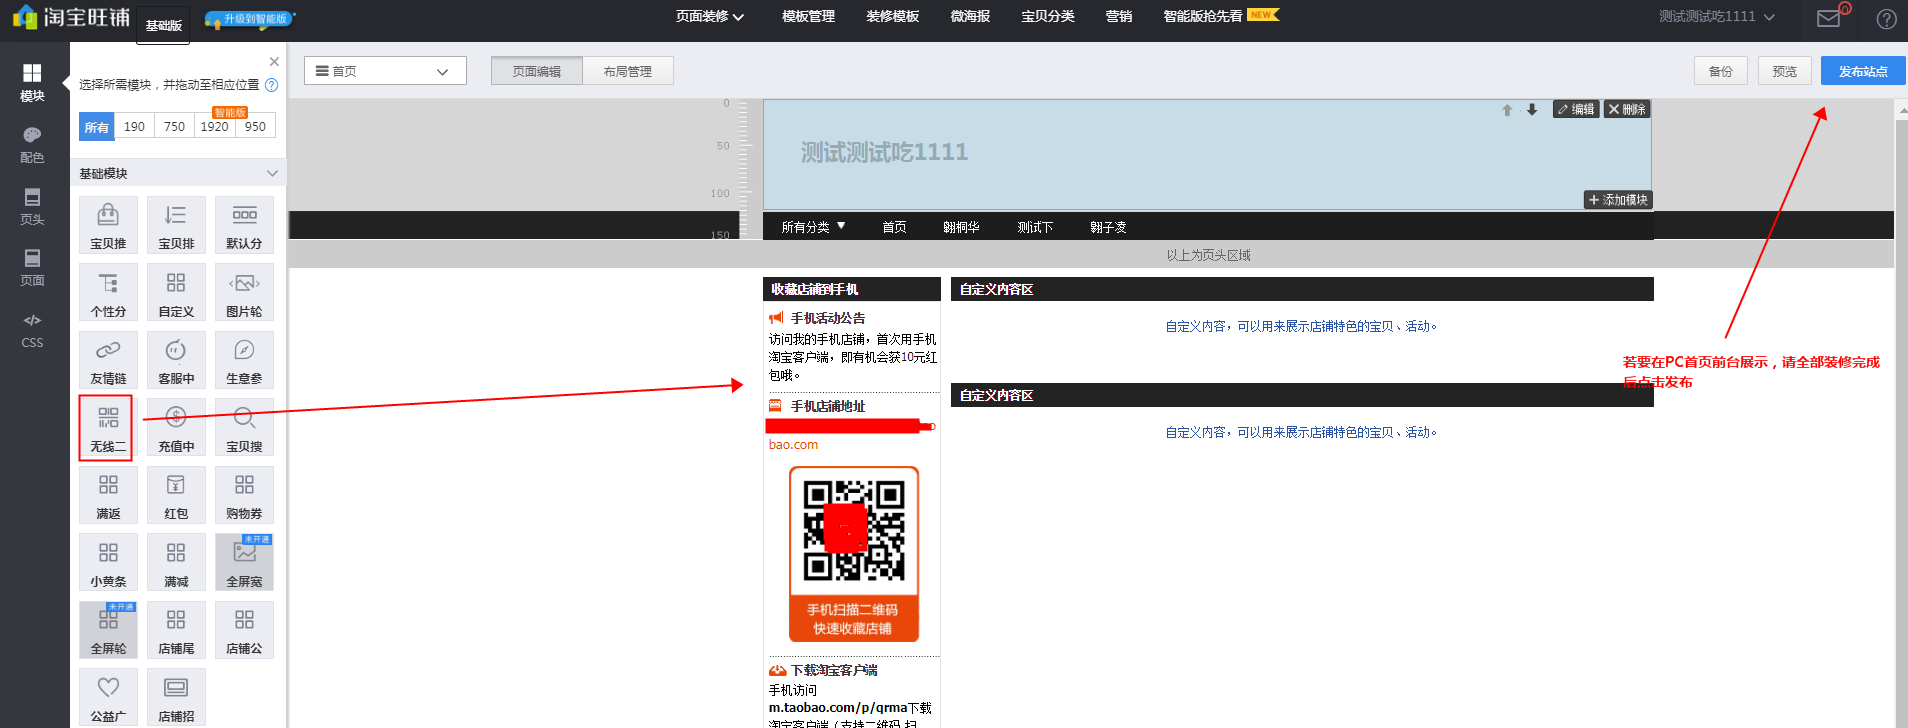Filter modules by 所有 width

tap(97, 127)
